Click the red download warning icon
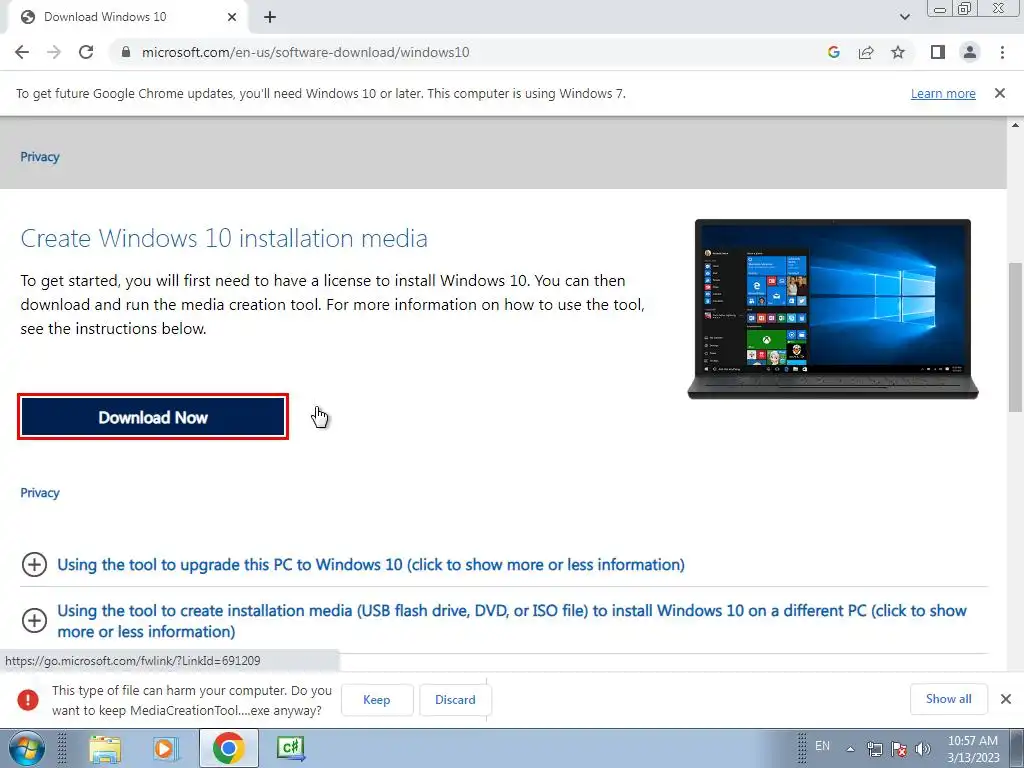The image size is (1024, 768). pos(27,700)
